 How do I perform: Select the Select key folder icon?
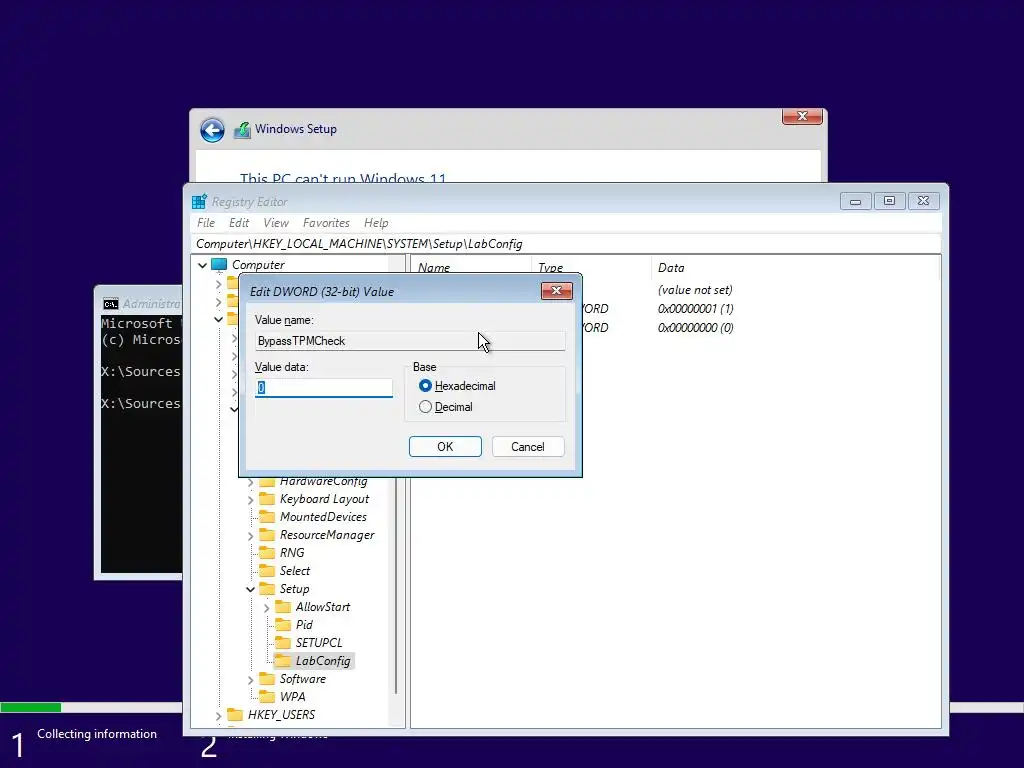267,571
